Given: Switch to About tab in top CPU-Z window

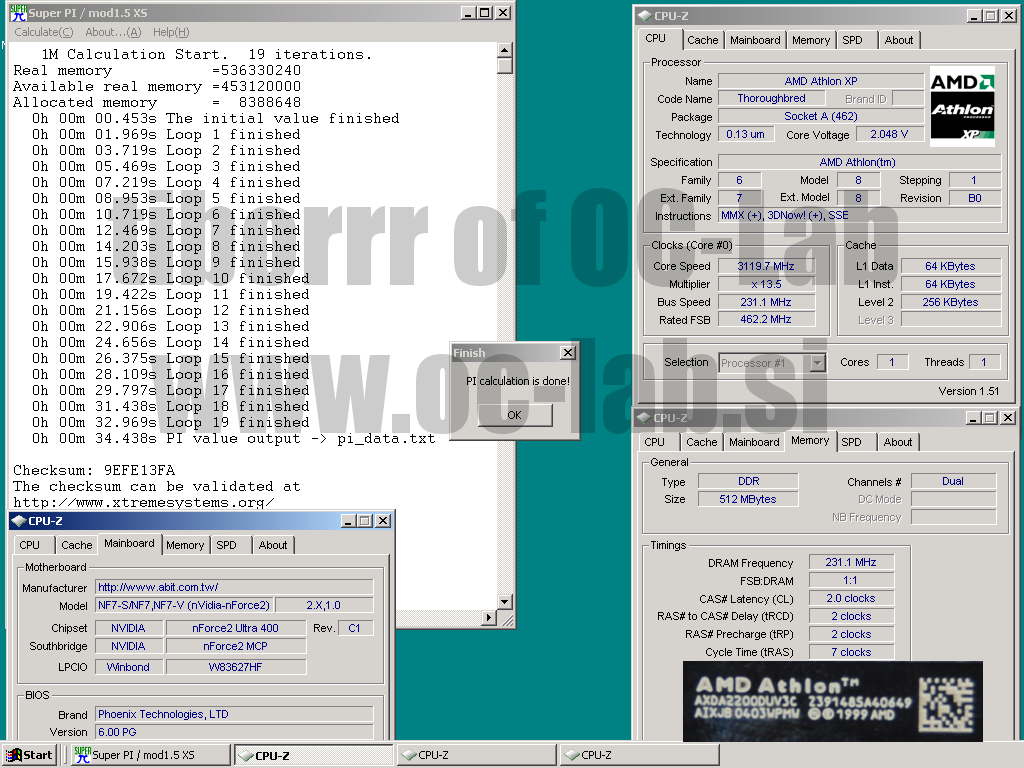Looking at the screenshot, I should (x=899, y=40).
